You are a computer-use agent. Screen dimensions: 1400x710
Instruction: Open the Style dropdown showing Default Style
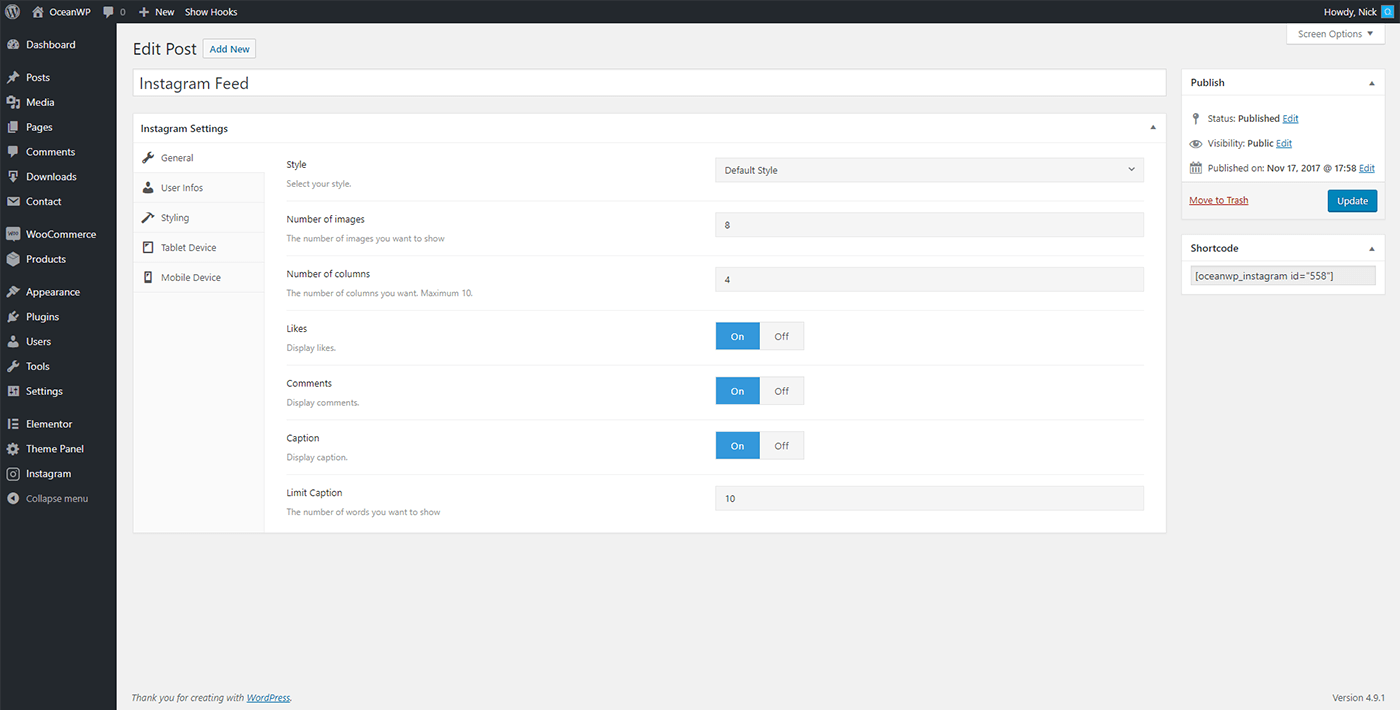(929, 170)
